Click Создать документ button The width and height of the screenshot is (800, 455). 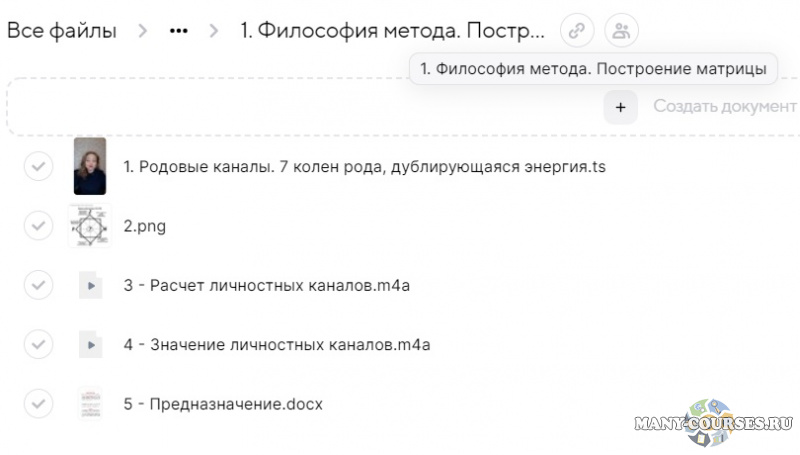click(x=724, y=106)
